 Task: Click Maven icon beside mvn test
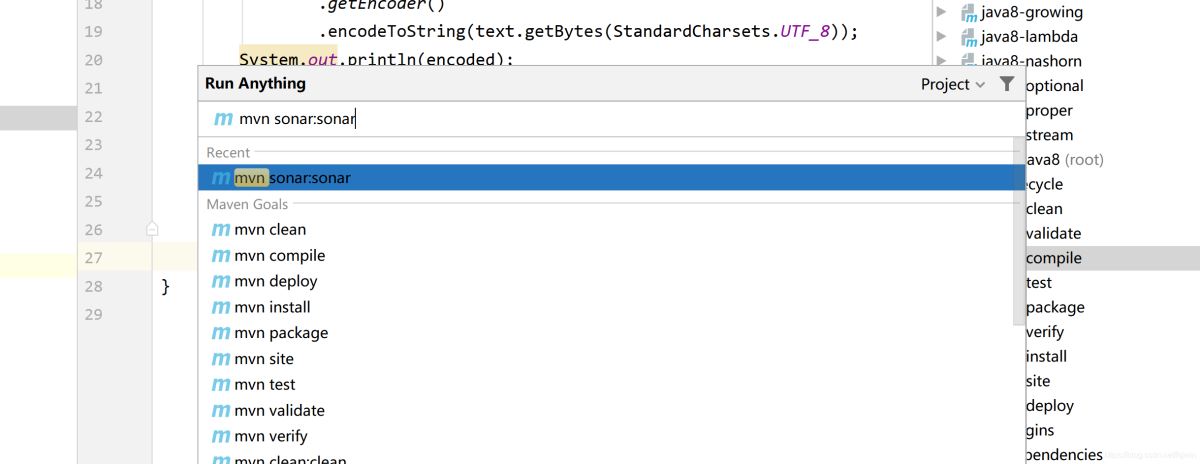pos(221,385)
